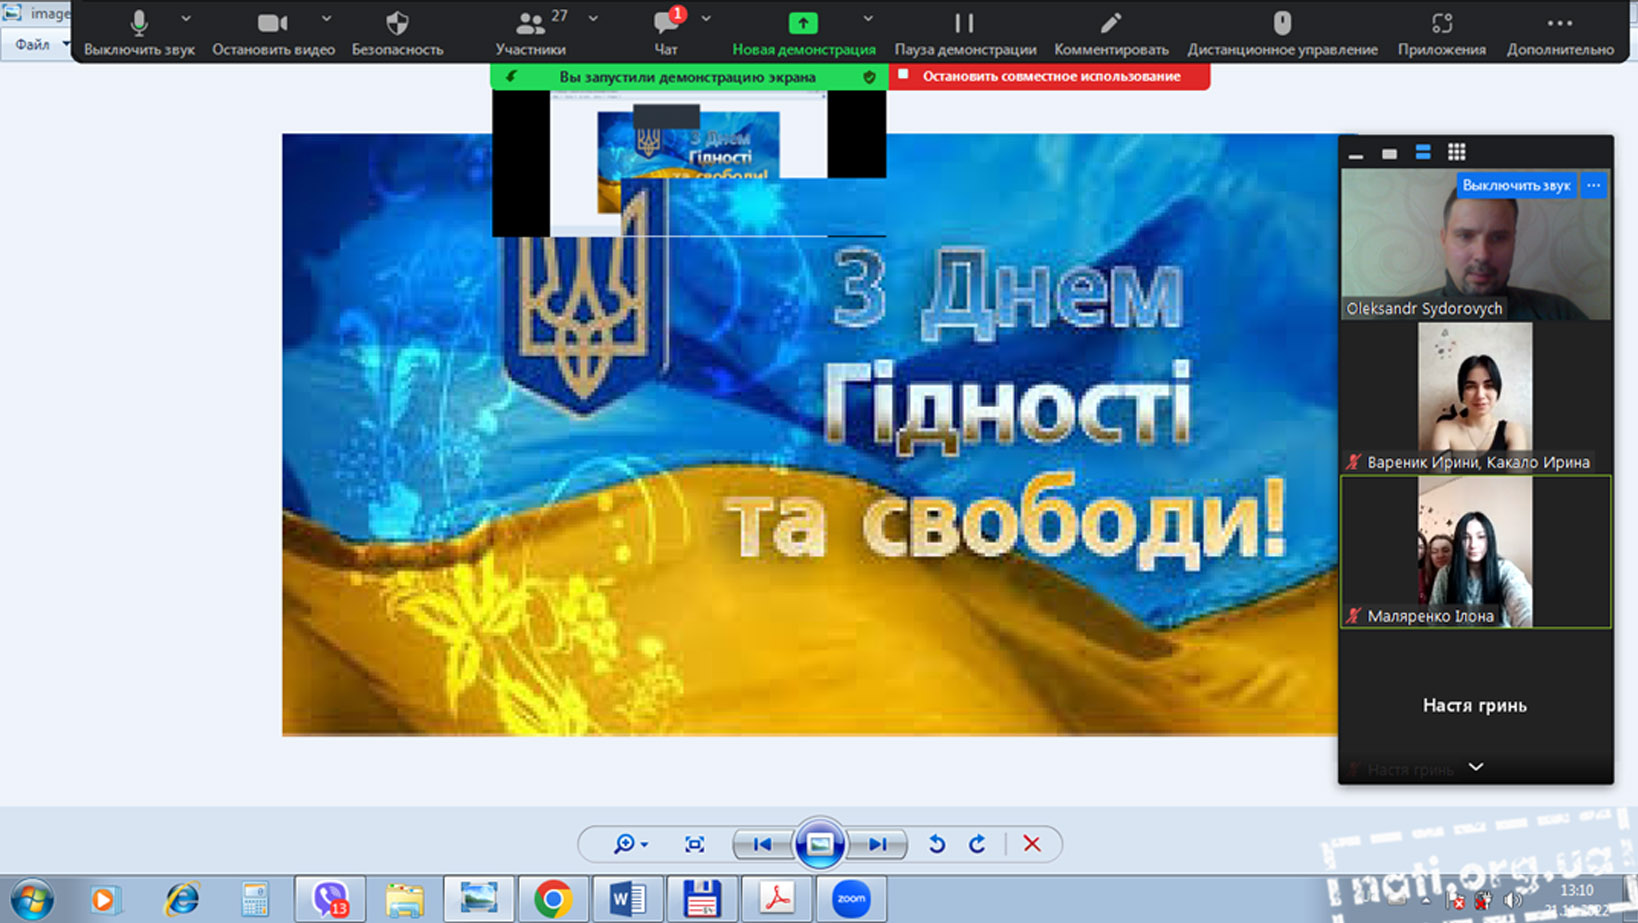This screenshot has height=923, width=1638.
Task: Switch to Photo Viewer taskbar button
Action: pos(479,900)
